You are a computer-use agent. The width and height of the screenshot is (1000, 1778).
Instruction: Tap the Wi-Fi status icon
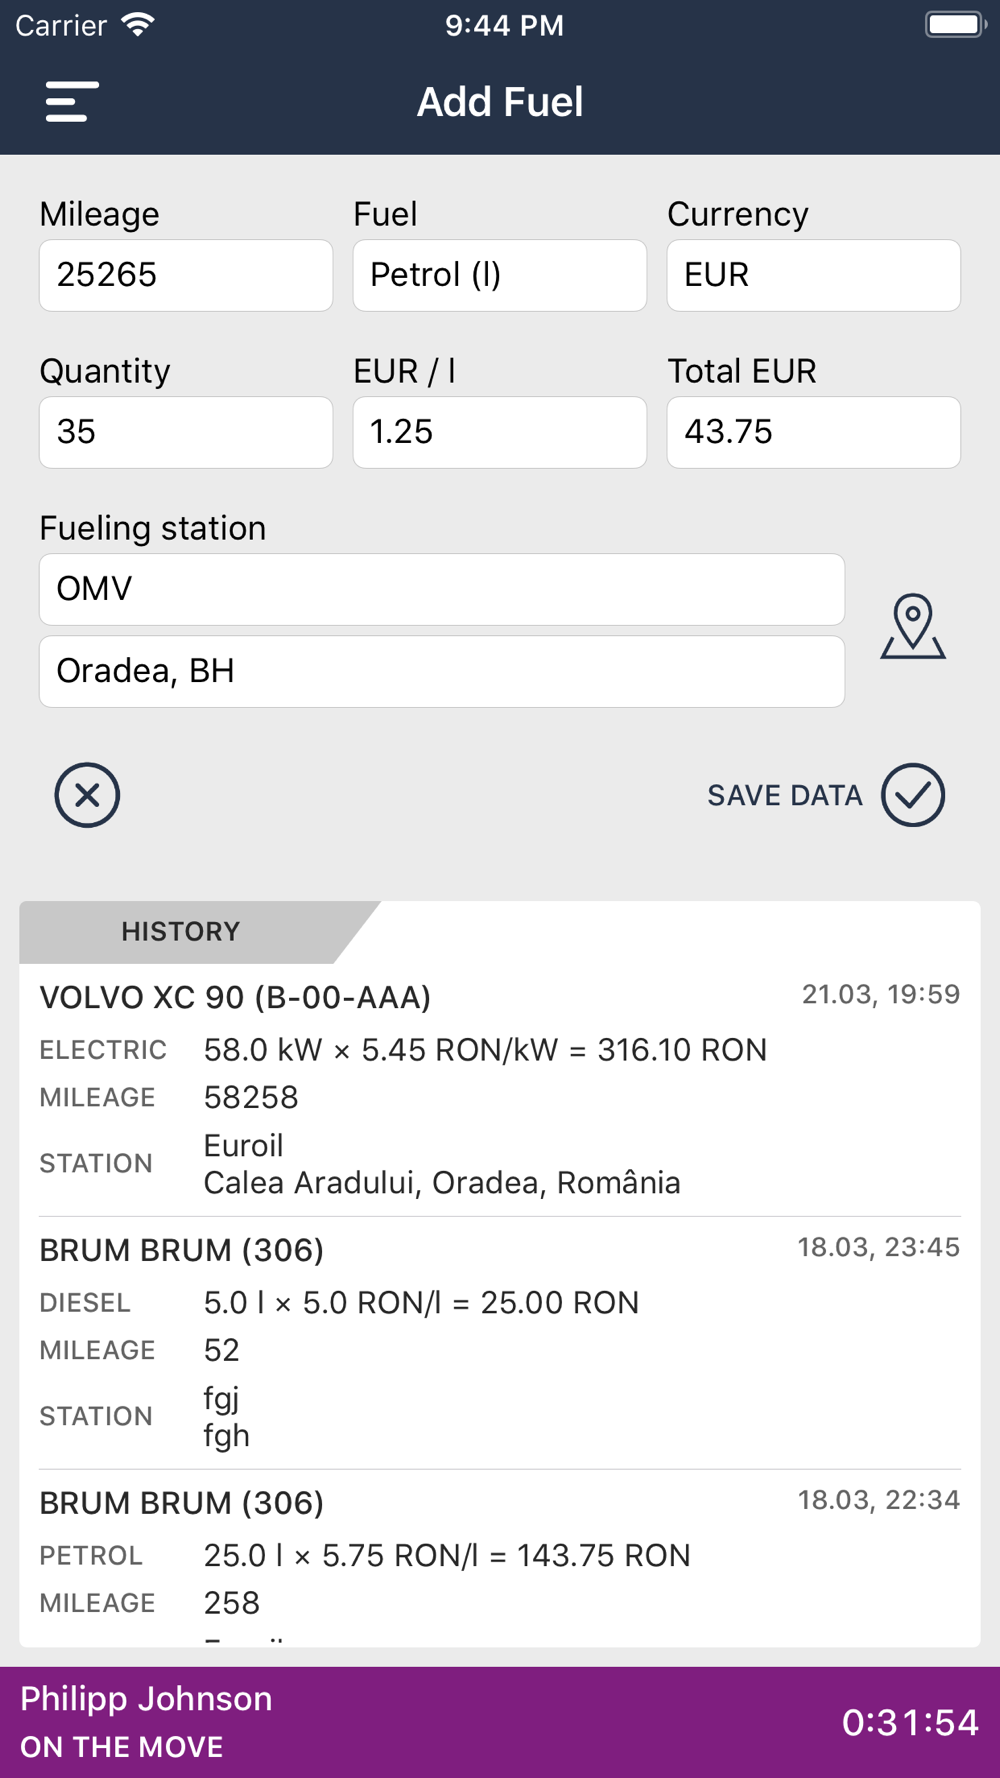coord(138,25)
